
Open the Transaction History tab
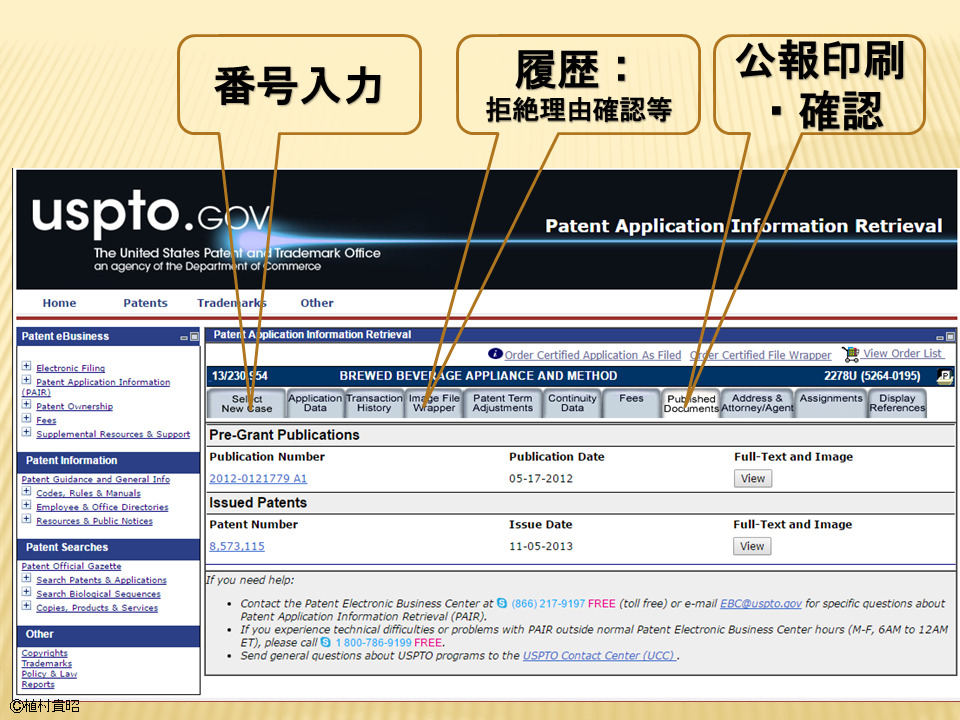pyautogui.click(x=374, y=403)
